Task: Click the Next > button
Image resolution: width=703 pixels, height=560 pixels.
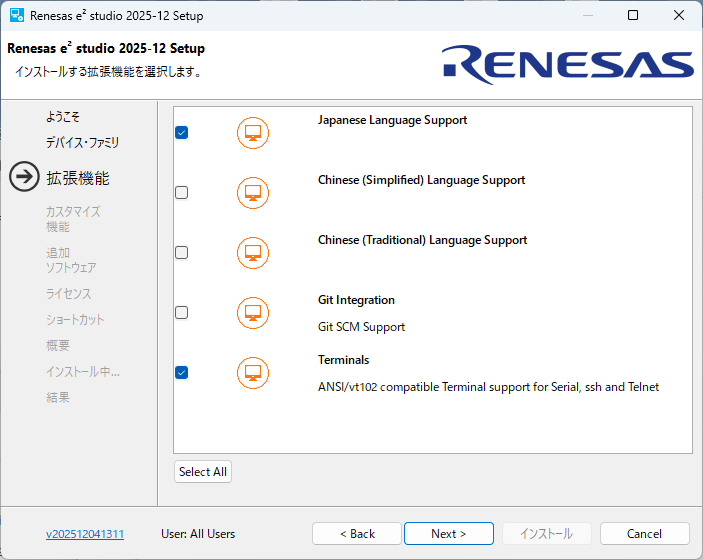Action: pyautogui.click(x=448, y=534)
